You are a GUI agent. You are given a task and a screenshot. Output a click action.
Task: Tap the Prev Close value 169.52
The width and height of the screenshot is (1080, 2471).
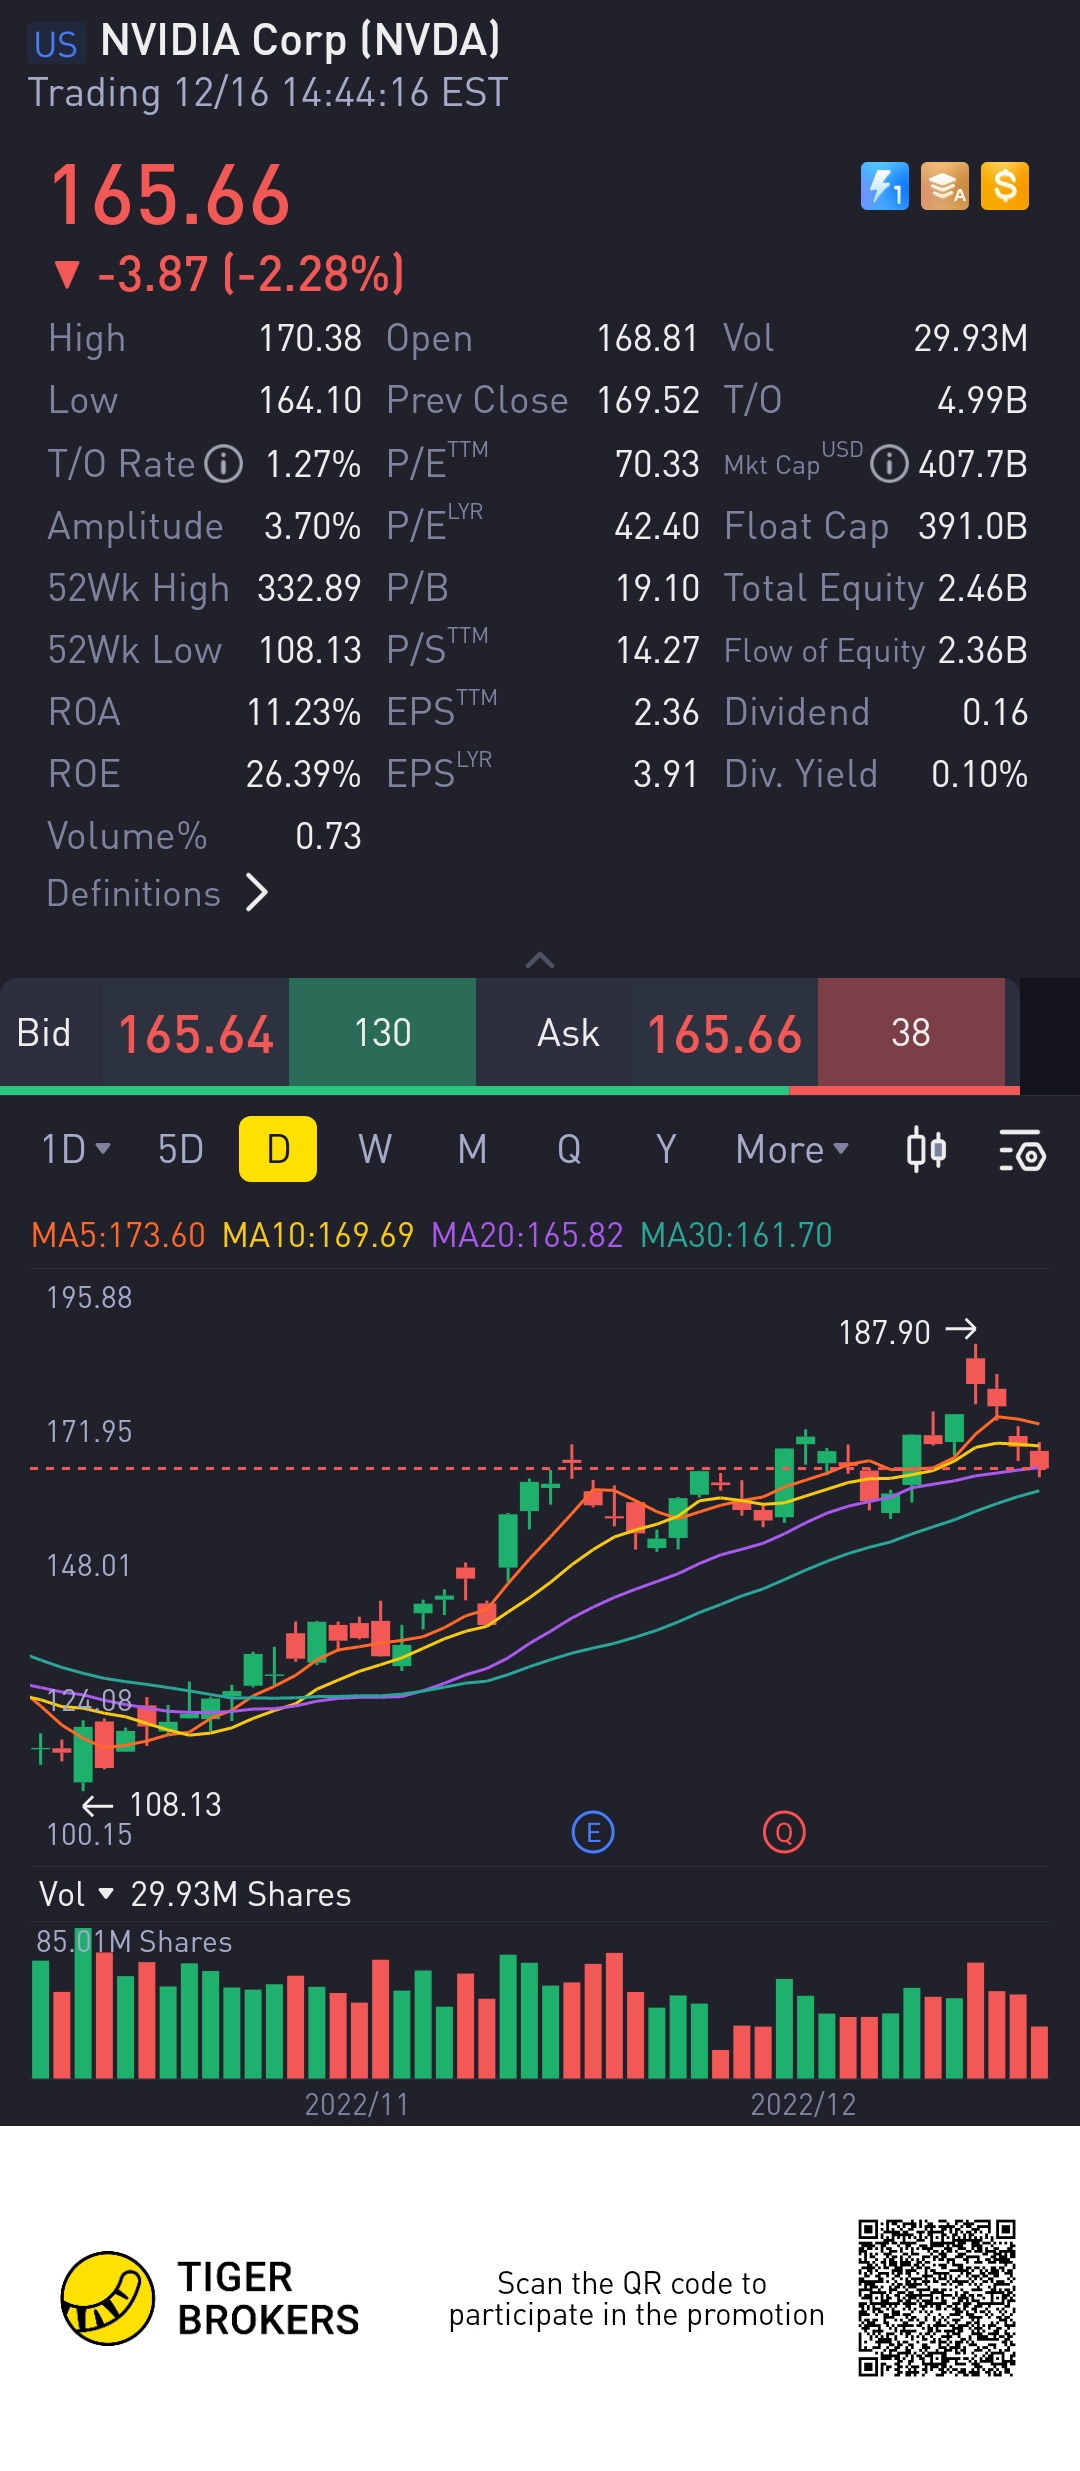[x=648, y=400]
